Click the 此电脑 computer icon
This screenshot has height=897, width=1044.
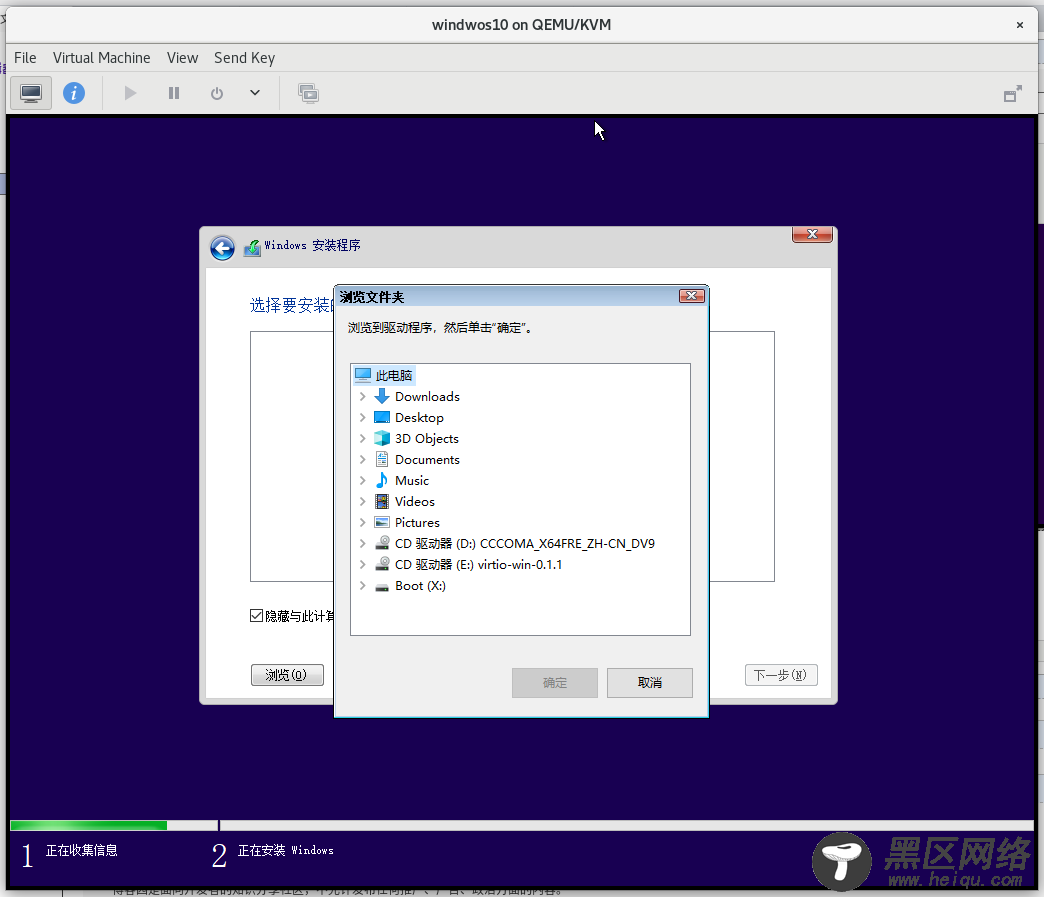[363, 375]
